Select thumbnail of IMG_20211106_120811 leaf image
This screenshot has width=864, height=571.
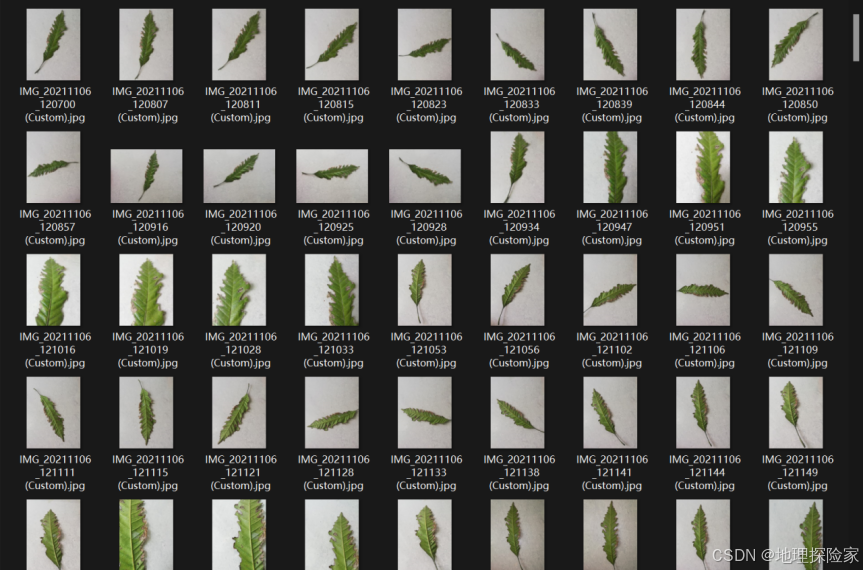tap(239, 45)
